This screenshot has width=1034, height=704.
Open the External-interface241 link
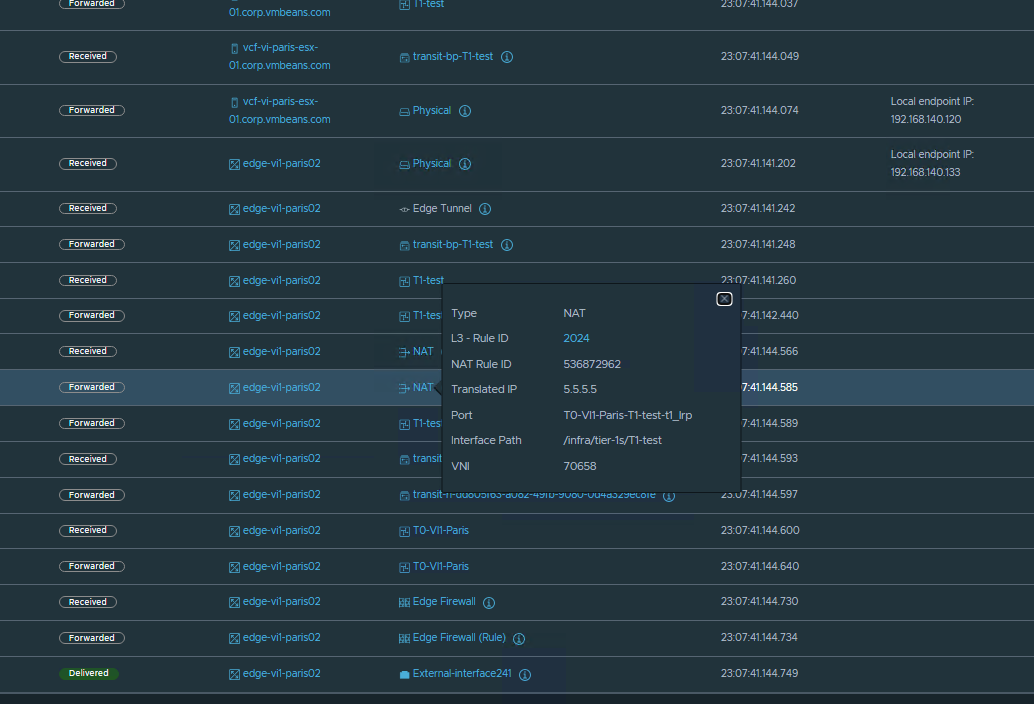pyautogui.click(x=461, y=674)
